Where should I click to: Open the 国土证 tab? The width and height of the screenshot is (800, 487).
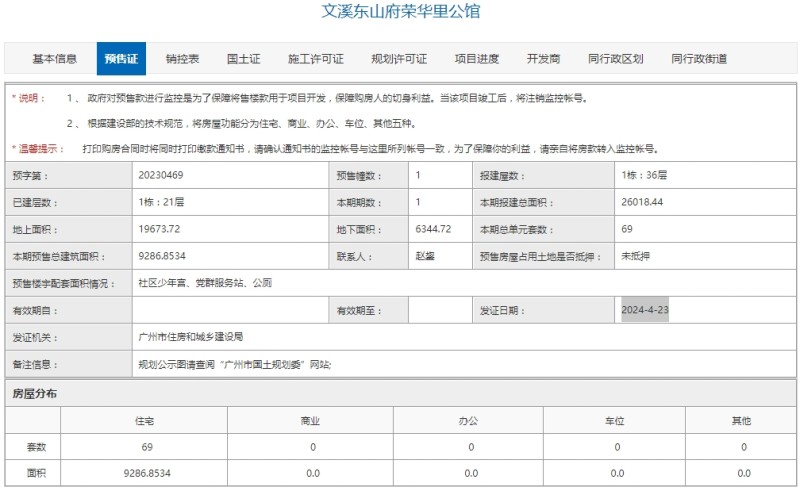coord(243,59)
